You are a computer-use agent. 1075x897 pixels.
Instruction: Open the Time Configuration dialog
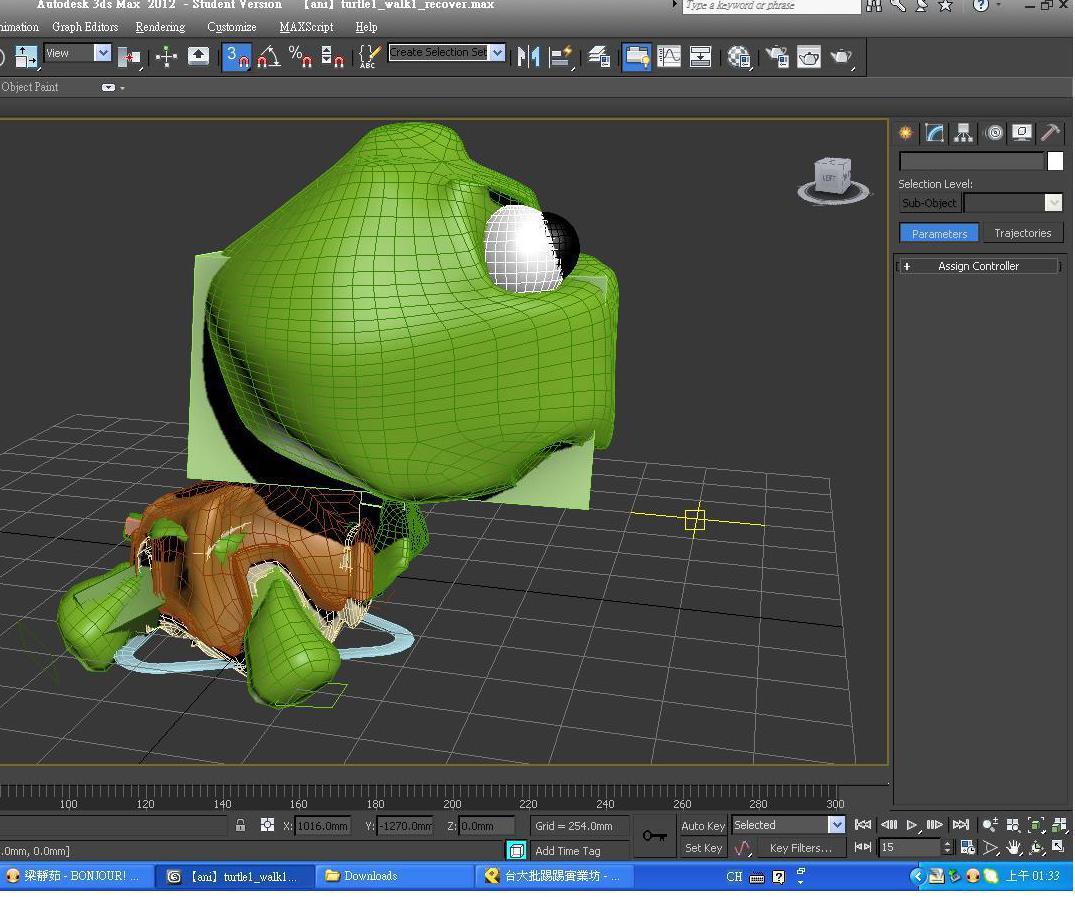click(x=967, y=848)
